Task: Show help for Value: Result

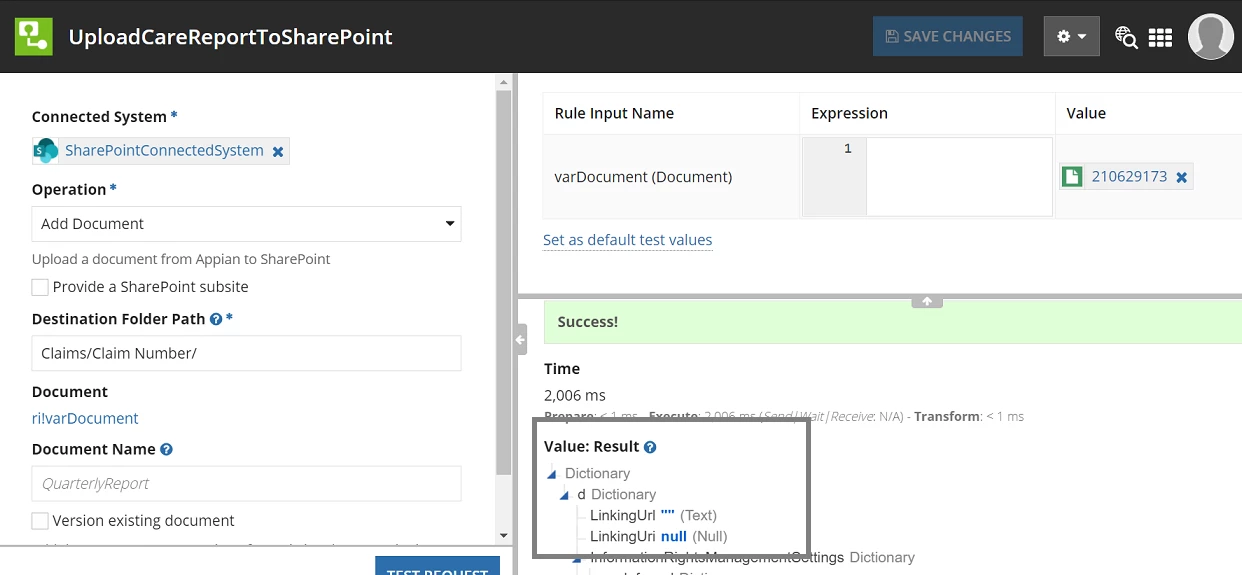Action: coord(650,447)
